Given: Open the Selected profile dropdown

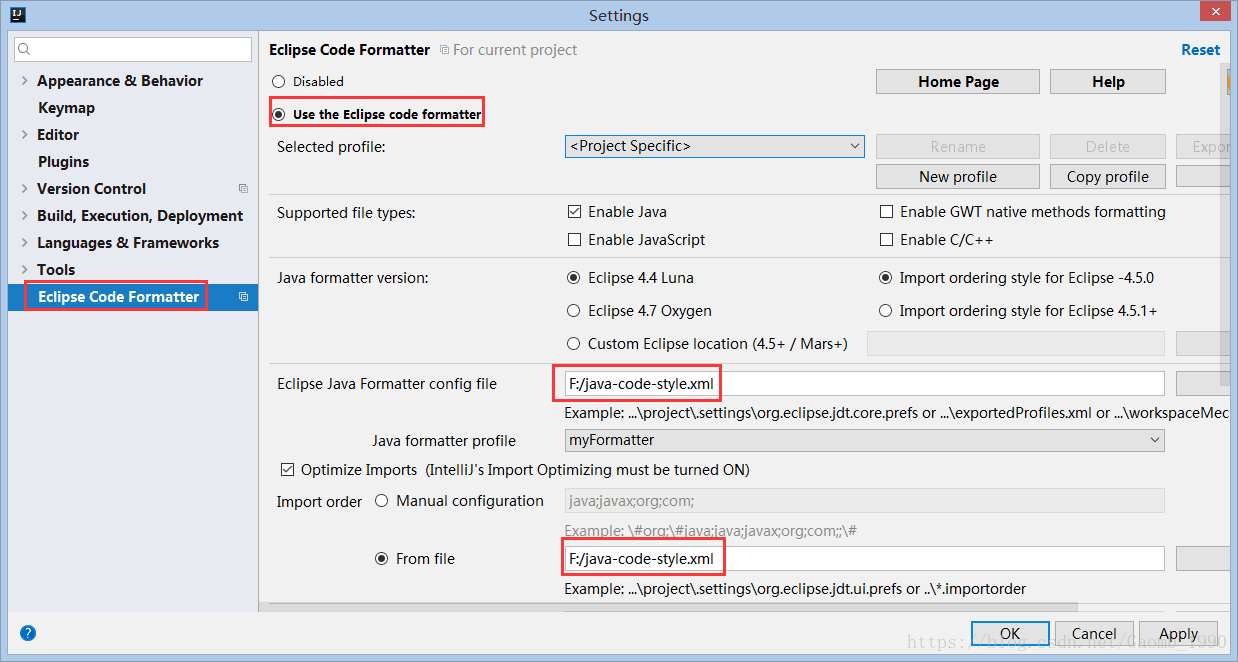Looking at the screenshot, I should (x=714, y=146).
